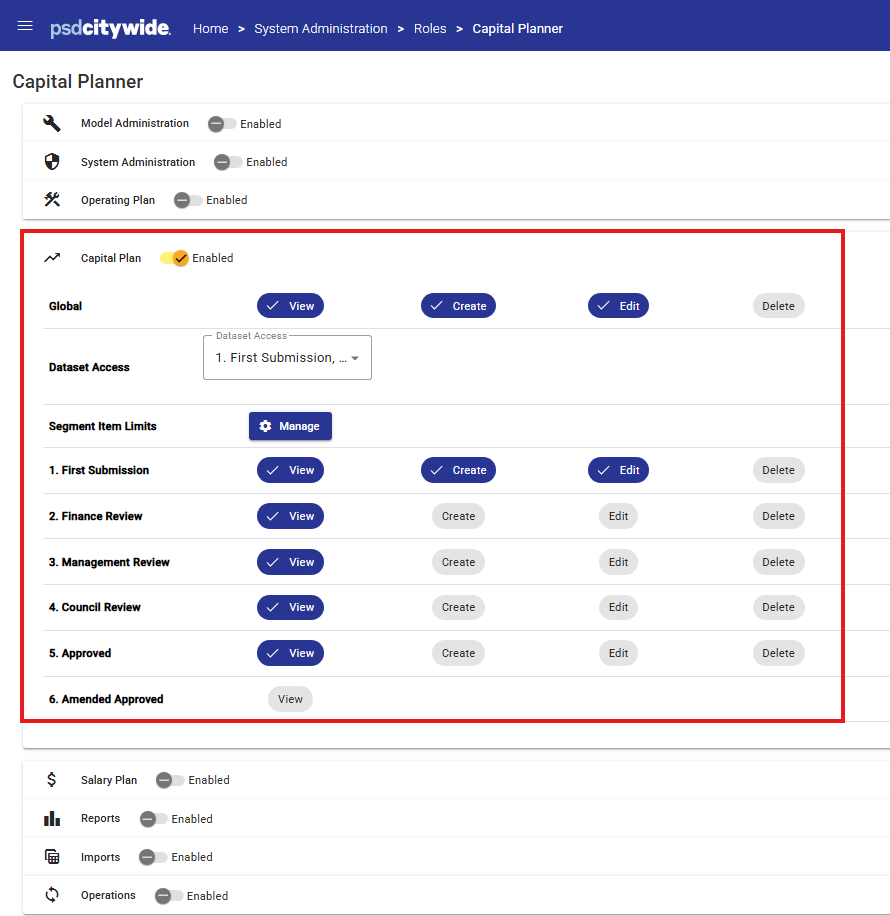Image resolution: width=890 pixels, height=916 pixels.
Task: Click the Reports bar chart icon
Action: (x=52, y=818)
